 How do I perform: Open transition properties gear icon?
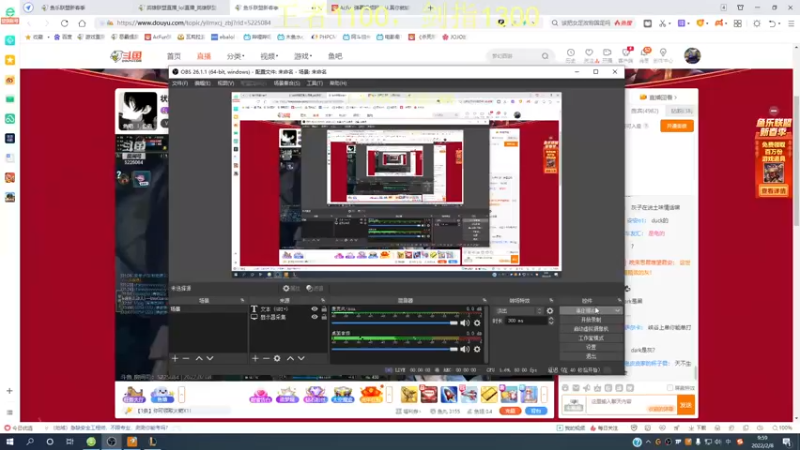(549, 311)
